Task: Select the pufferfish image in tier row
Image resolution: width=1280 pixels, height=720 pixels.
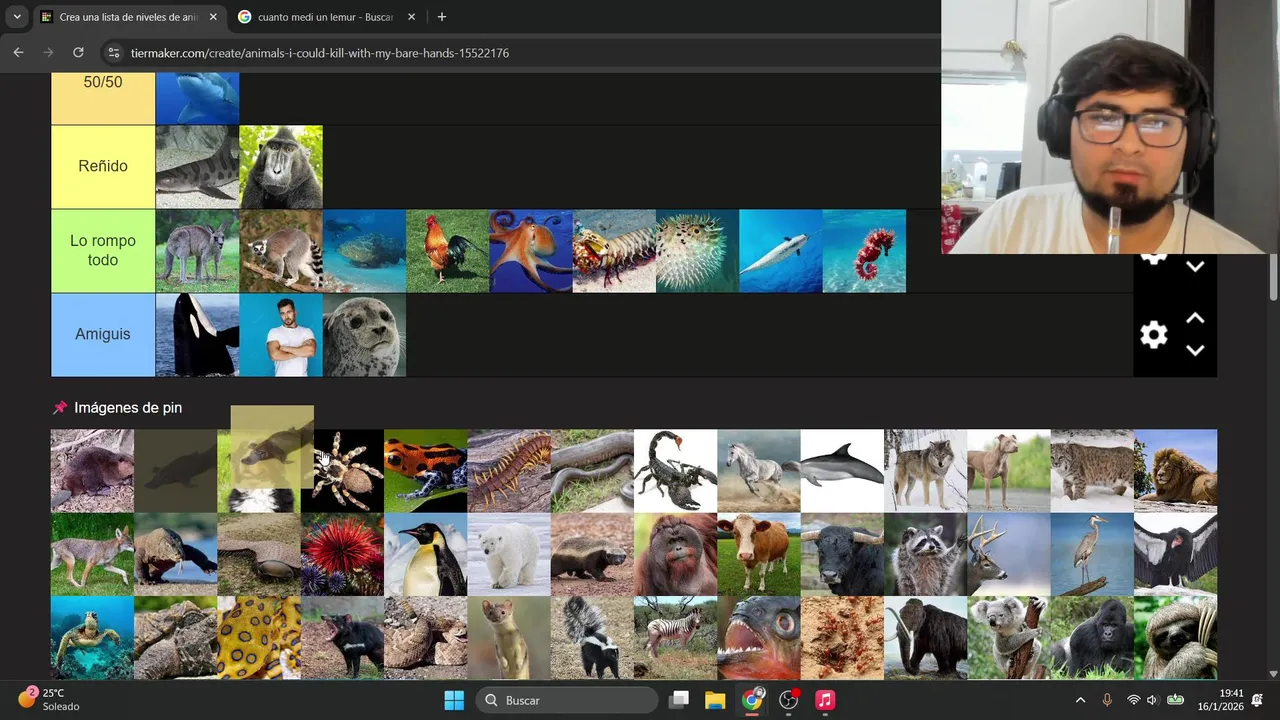Action: pyautogui.click(x=697, y=251)
